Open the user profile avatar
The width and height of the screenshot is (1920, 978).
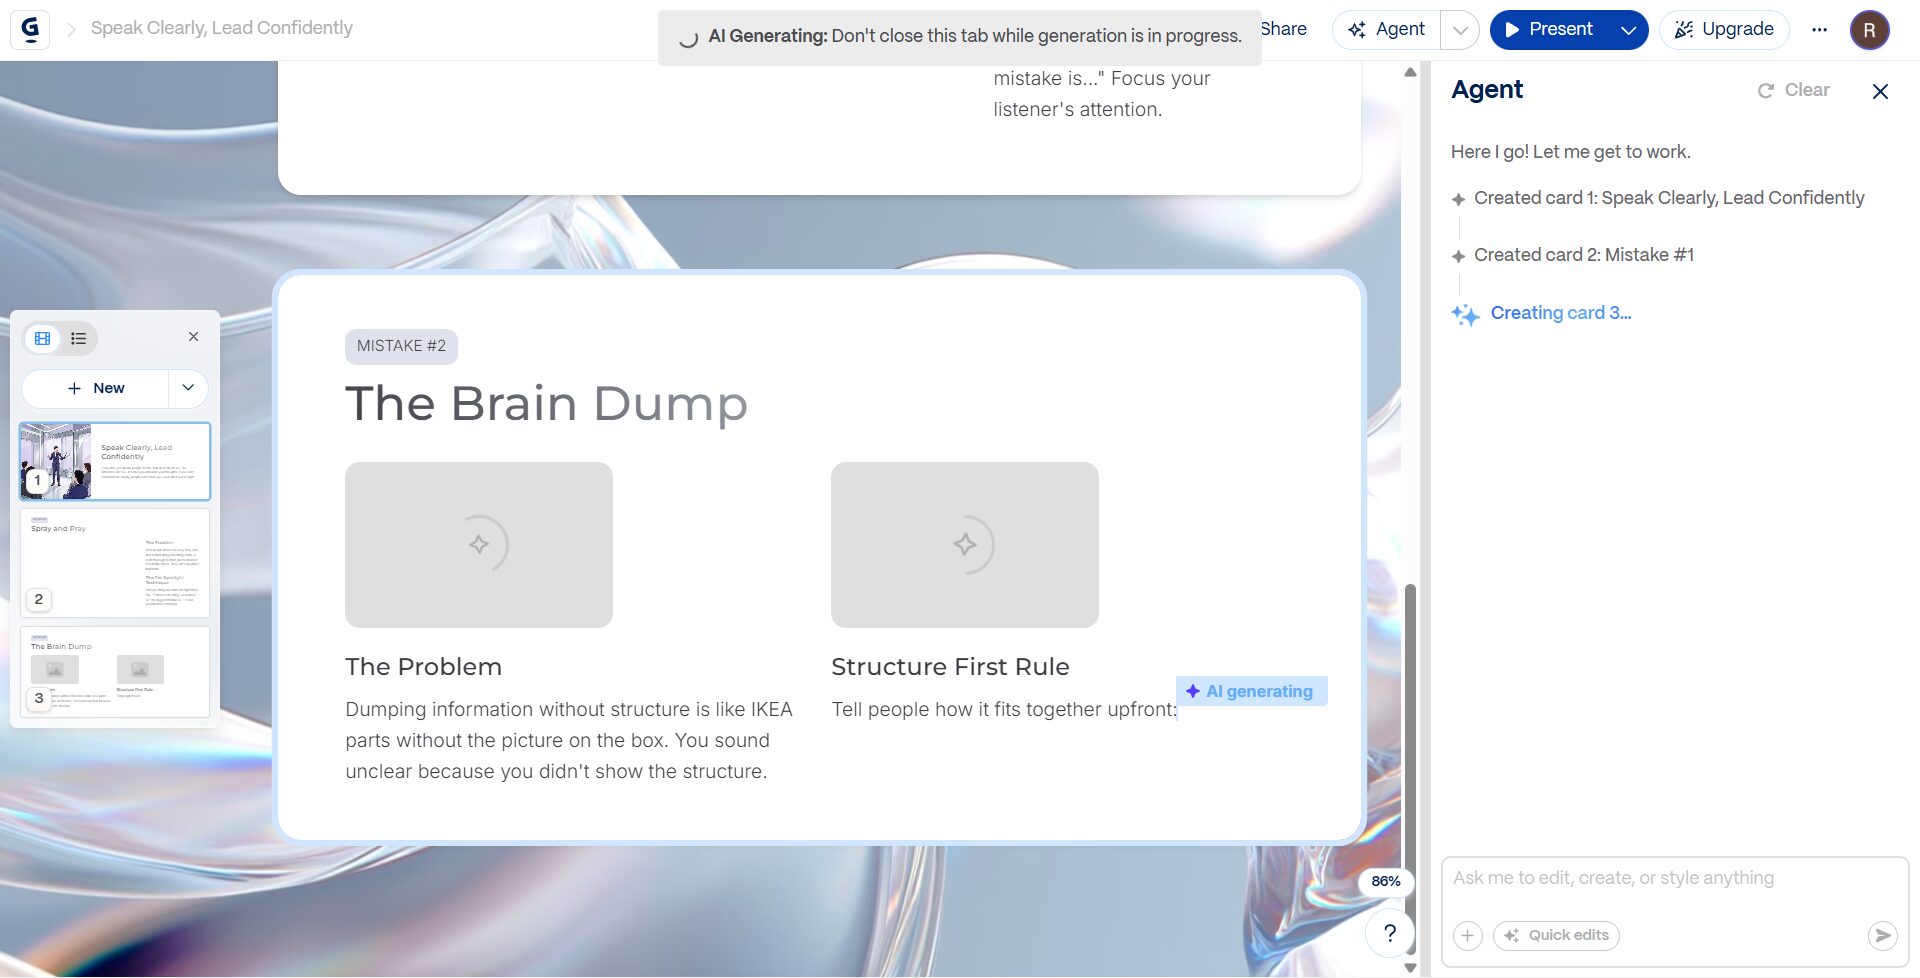1868,30
